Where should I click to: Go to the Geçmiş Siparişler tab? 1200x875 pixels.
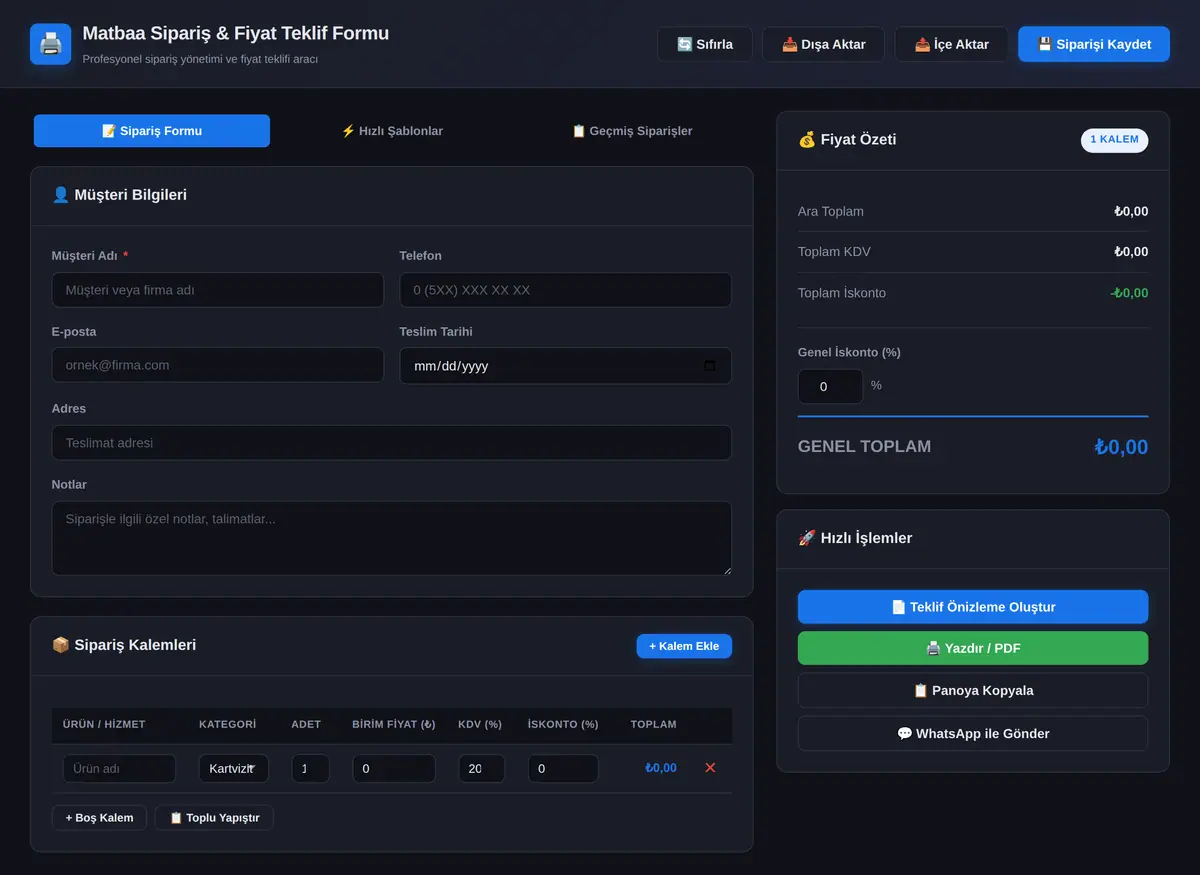632,131
